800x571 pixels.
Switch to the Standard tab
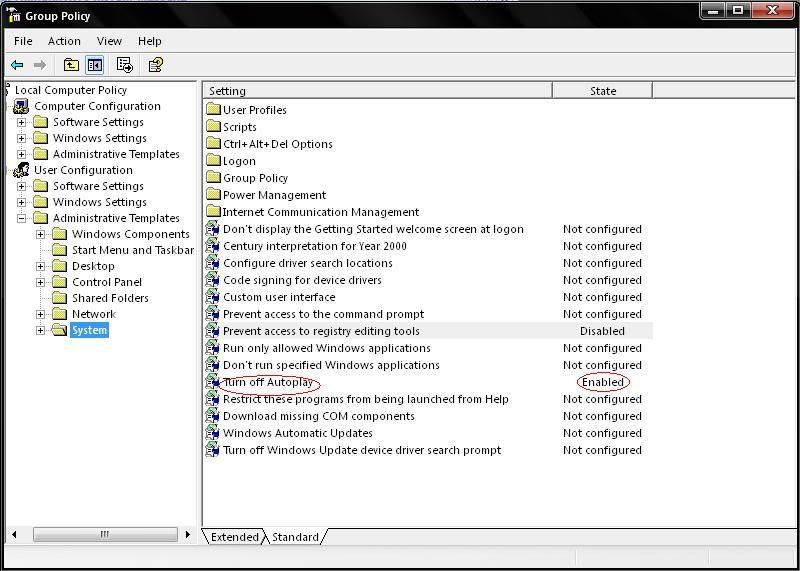[295, 537]
